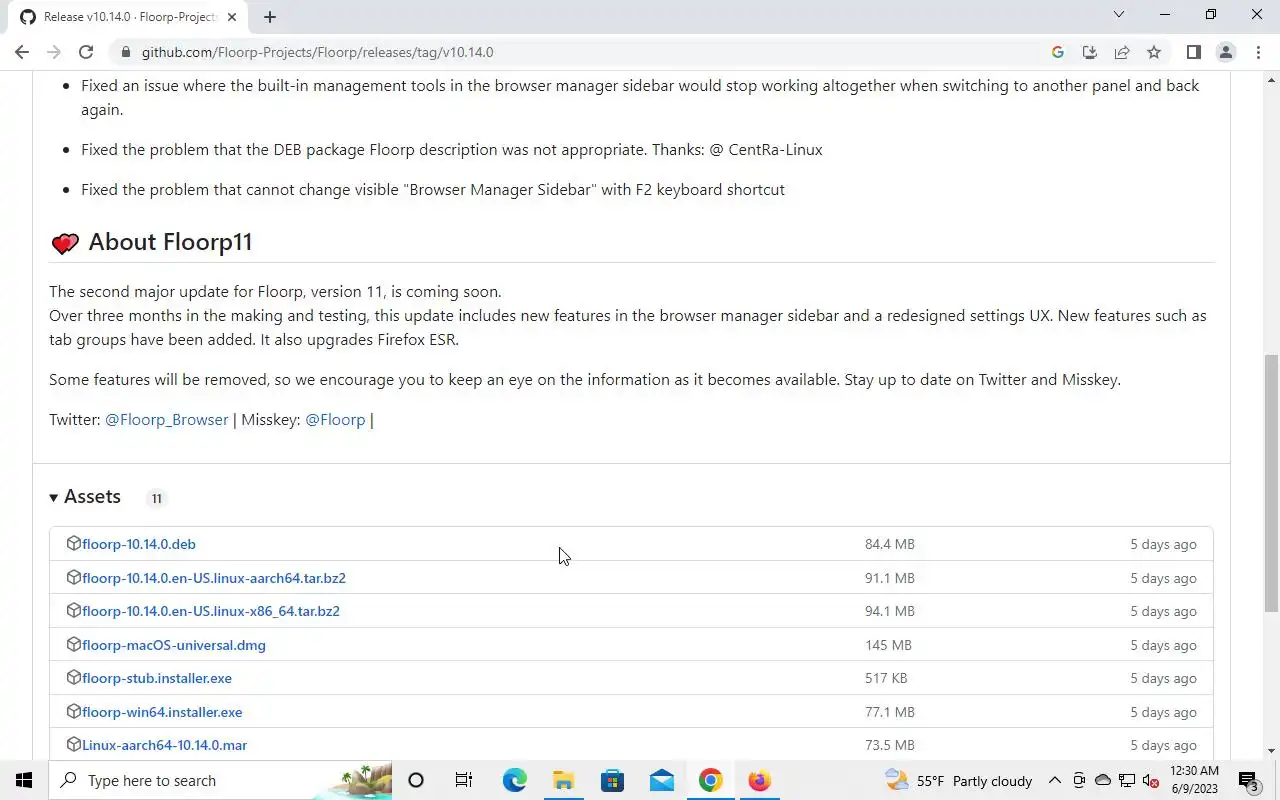Screen dimensions: 1280x800
Task: Click the page vertical scrollbar thumb
Action: pyautogui.click(x=1271, y=482)
